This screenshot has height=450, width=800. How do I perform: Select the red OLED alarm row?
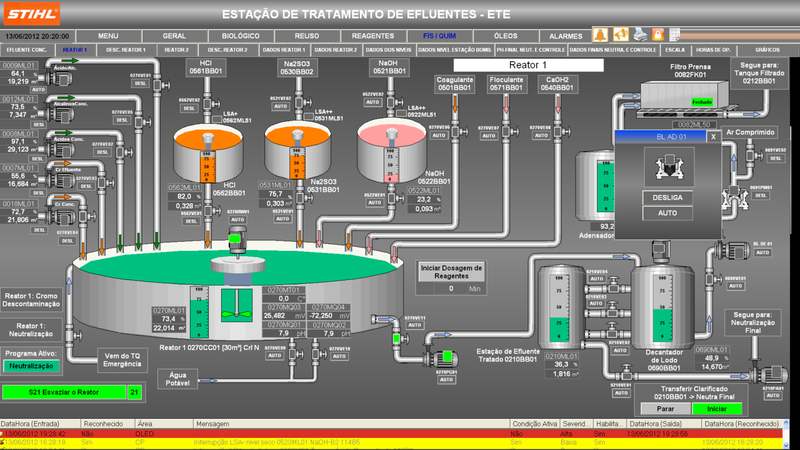pyautogui.click(x=392, y=433)
